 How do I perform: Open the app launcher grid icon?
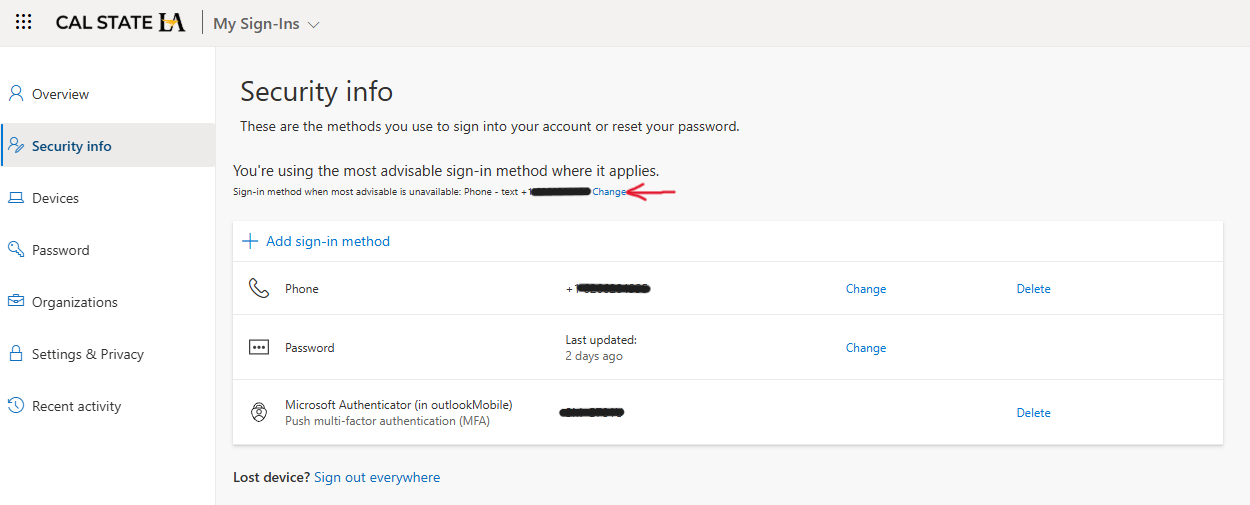(x=24, y=22)
